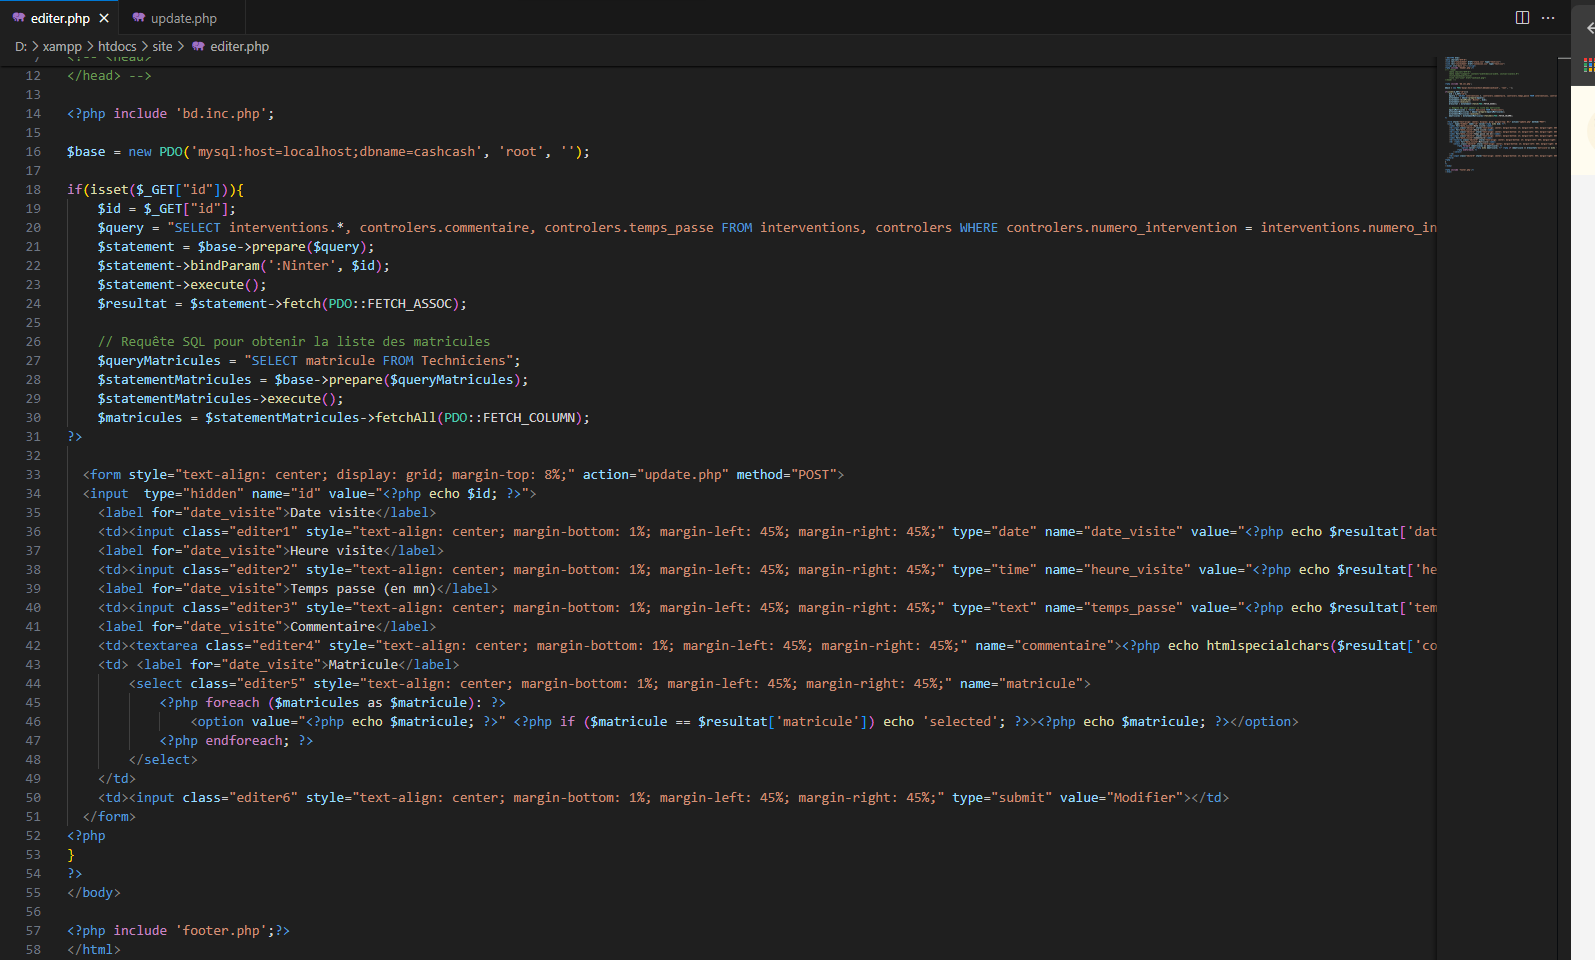
Task: Click the PHP file icon on update.php tab
Action: pyautogui.click(x=139, y=18)
